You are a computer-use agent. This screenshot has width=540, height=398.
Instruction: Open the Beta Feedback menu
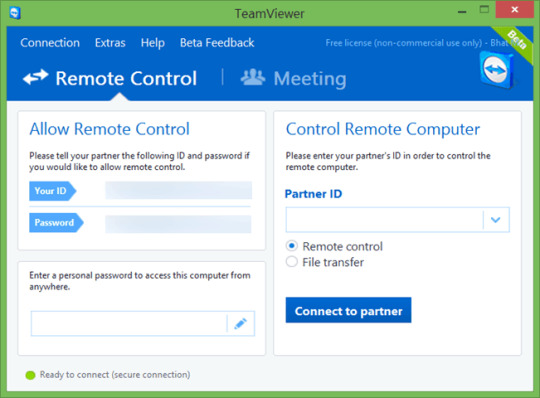coord(217,43)
